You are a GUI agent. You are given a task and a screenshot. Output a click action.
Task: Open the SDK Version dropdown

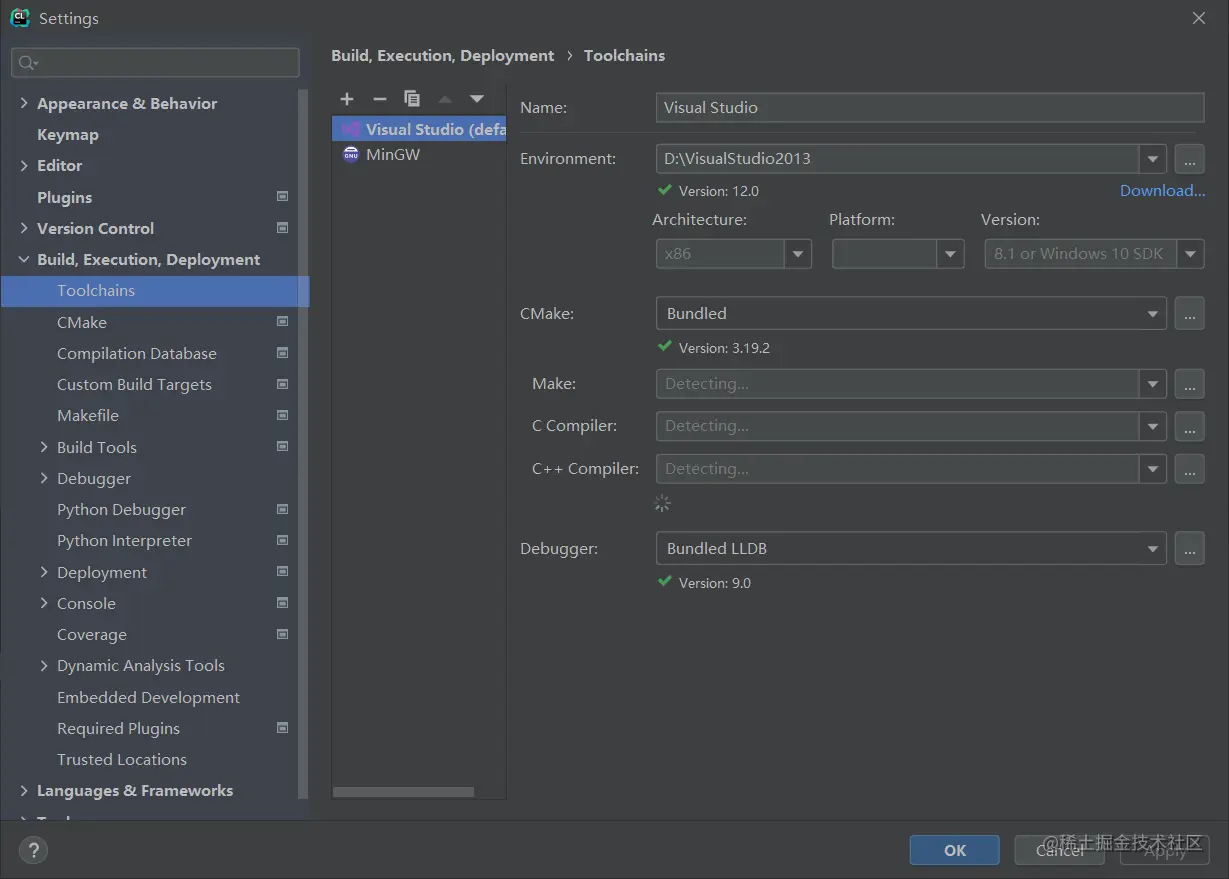(x=1190, y=254)
